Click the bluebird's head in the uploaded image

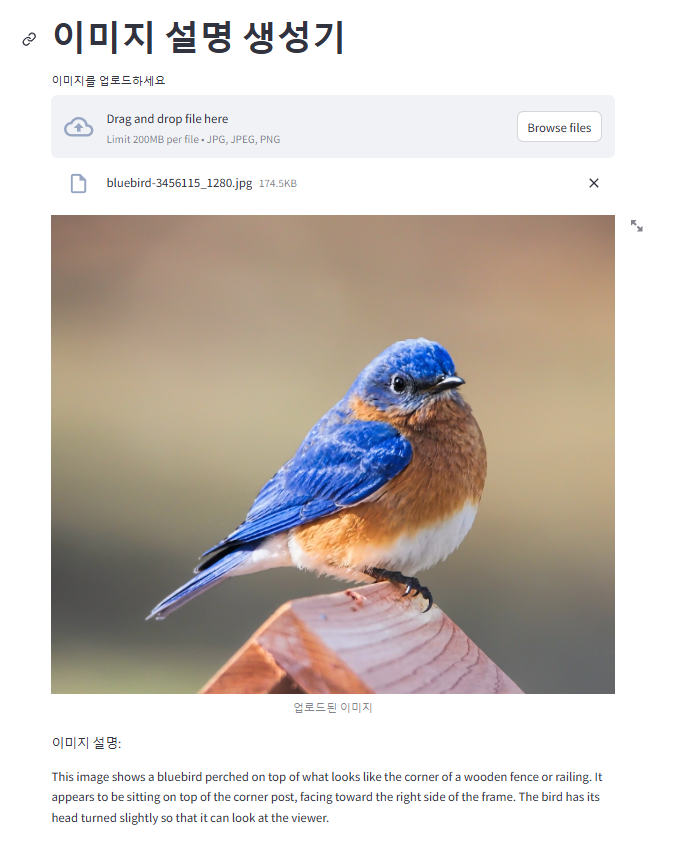(412, 374)
